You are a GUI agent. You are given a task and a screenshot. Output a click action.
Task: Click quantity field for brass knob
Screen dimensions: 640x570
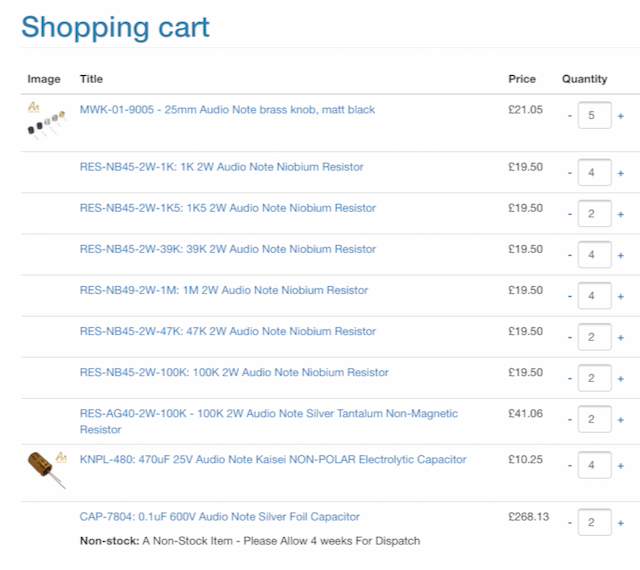click(x=594, y=115)
